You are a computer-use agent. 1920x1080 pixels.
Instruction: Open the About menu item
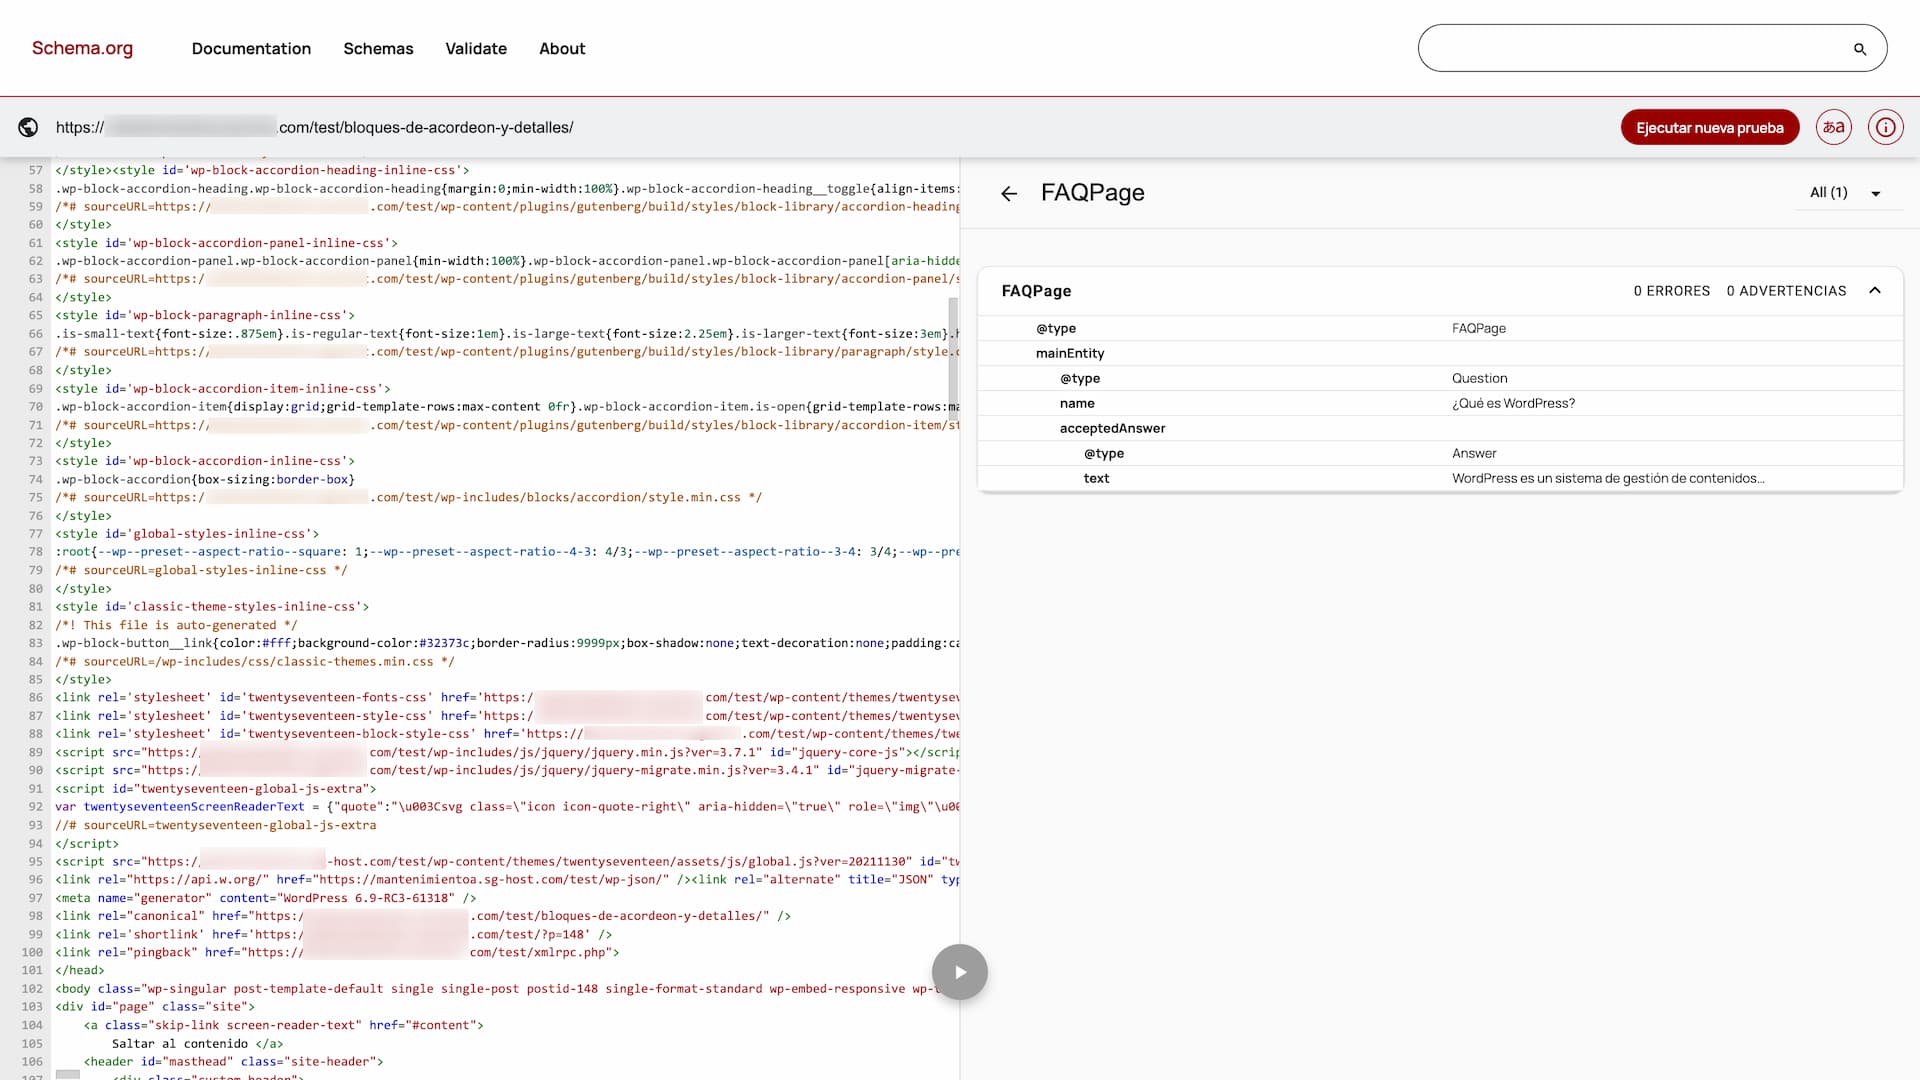[562, 48]
